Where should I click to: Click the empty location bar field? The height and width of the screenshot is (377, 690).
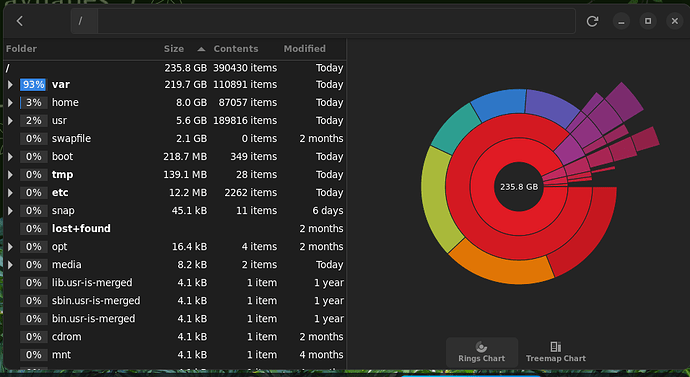pyautogui.click(x=336, y=21)
